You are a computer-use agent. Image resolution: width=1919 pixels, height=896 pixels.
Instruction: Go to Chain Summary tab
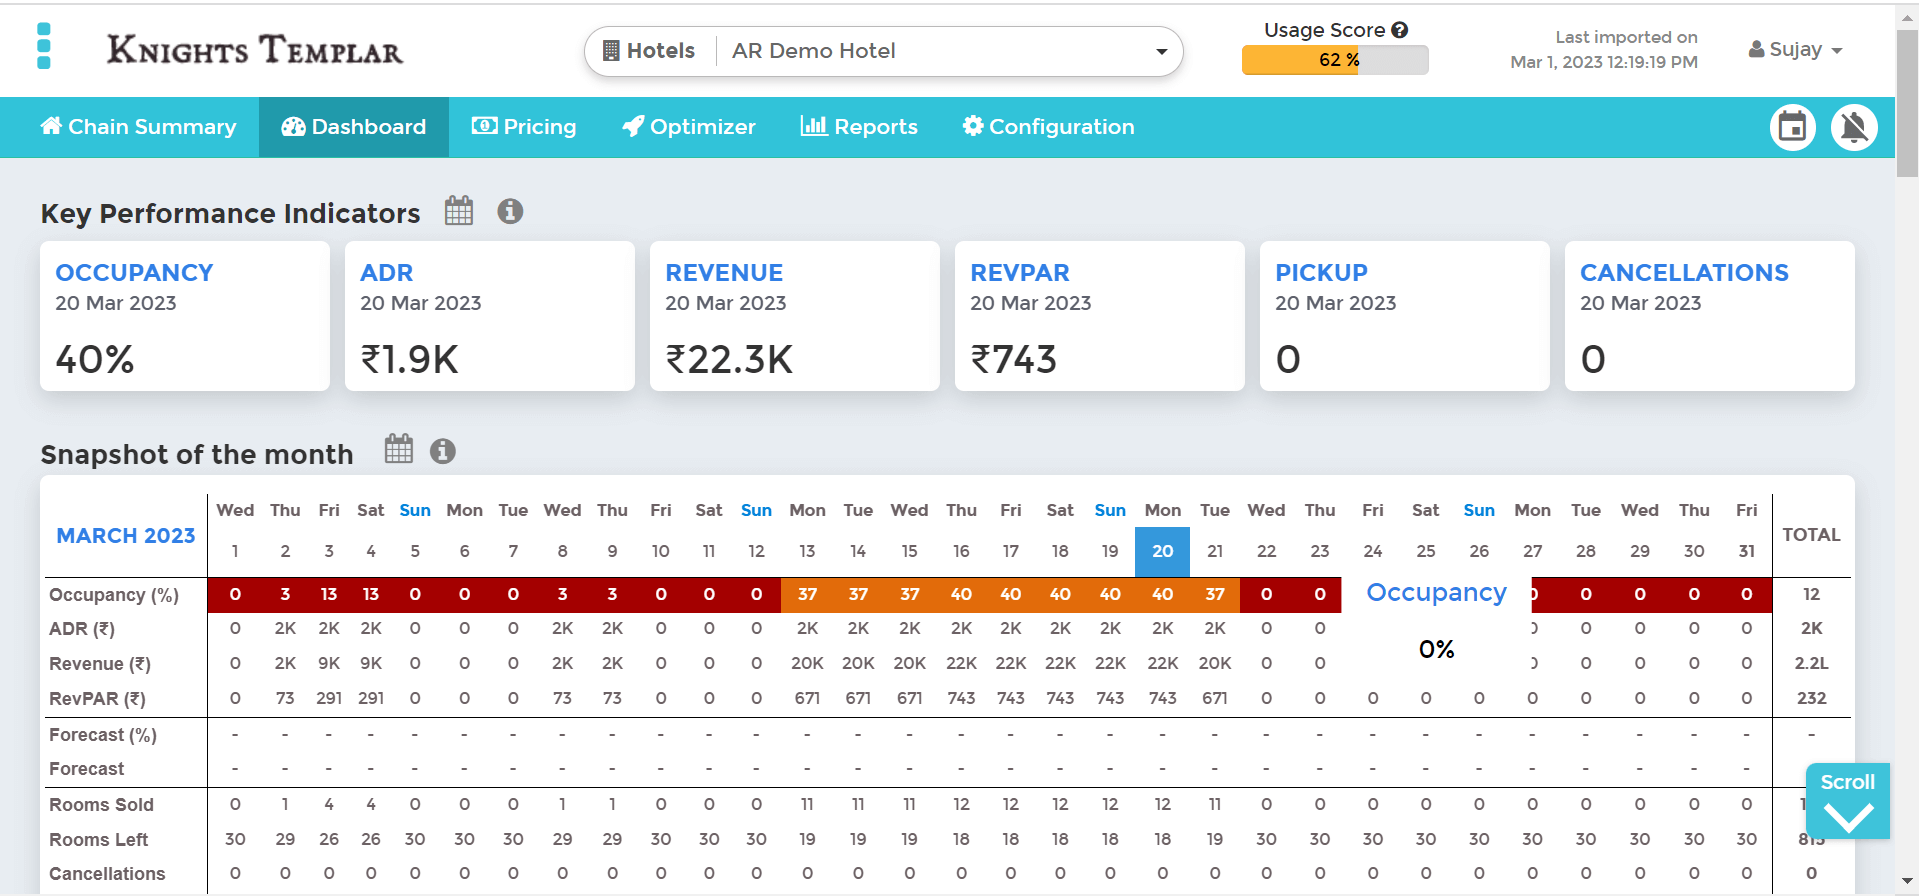coord(138,127)
